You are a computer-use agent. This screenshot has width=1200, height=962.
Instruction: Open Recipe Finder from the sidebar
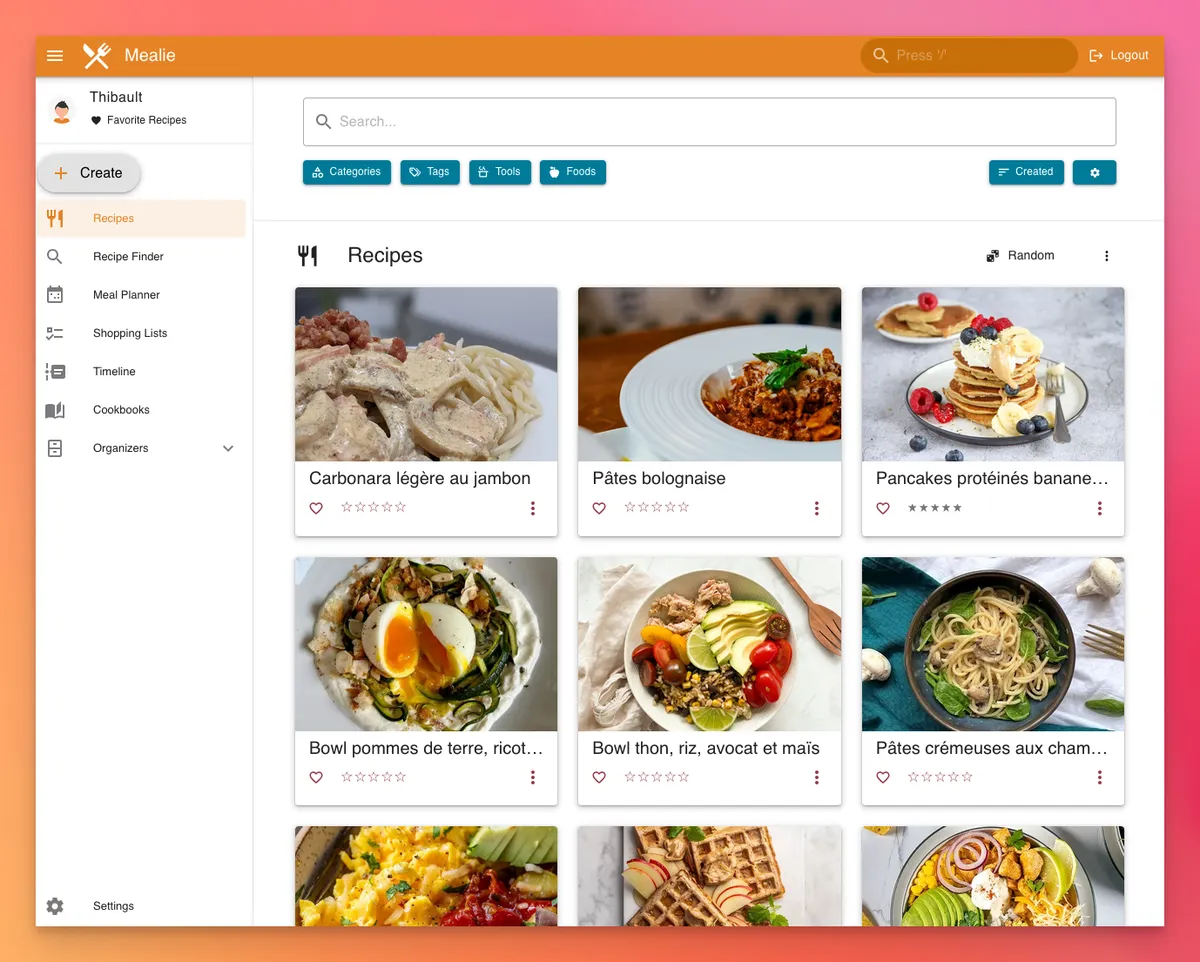pyautogui.click(x=141, y=257)
